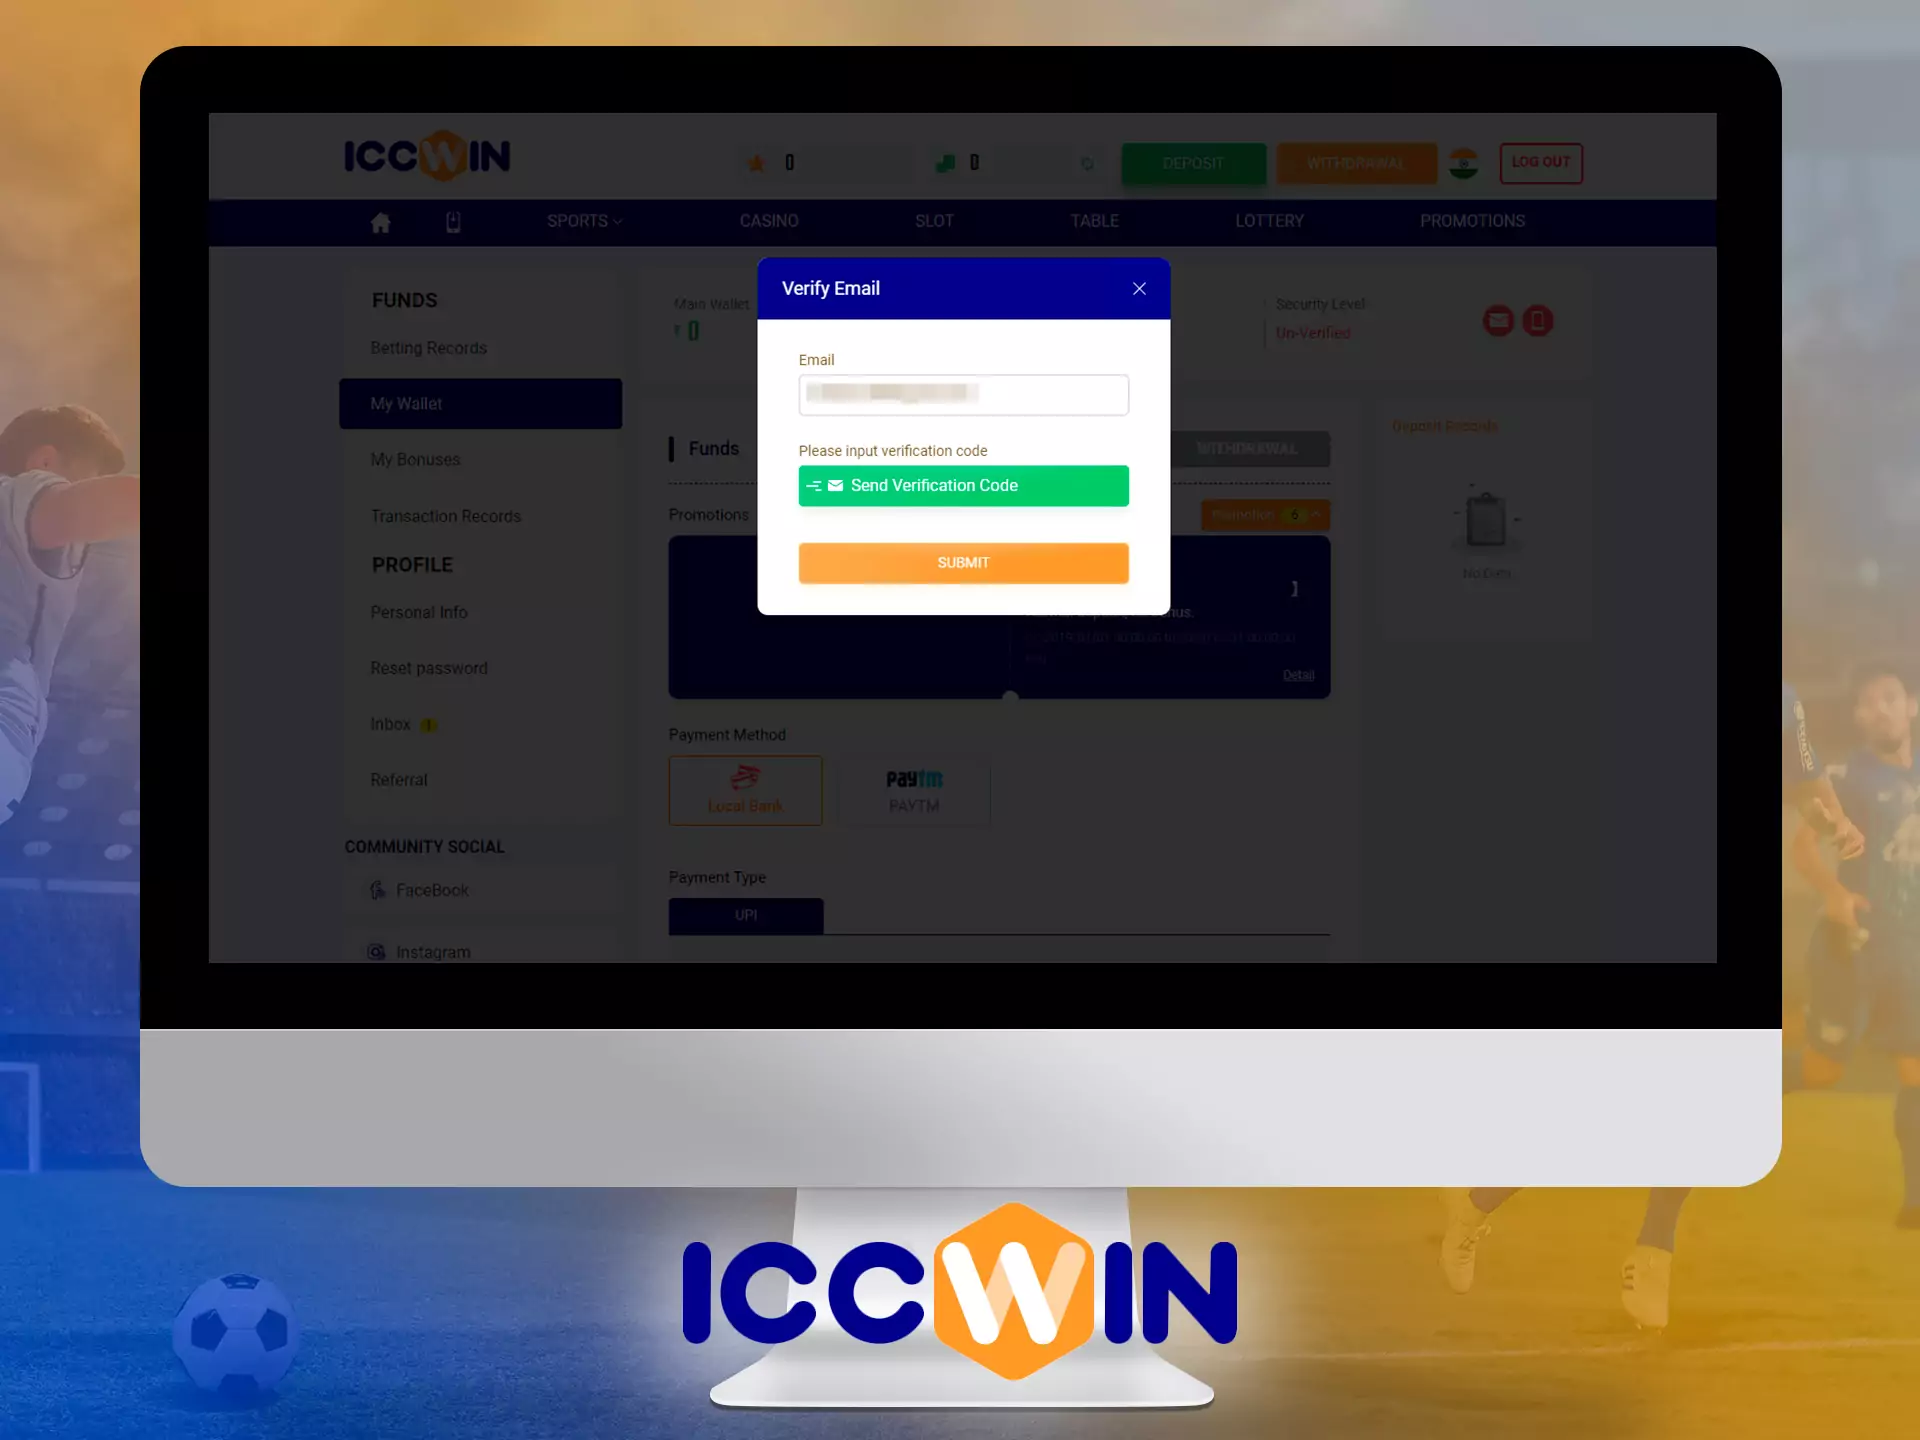
Task: Click the email/message icon in security section
Action: (1500, 319)
